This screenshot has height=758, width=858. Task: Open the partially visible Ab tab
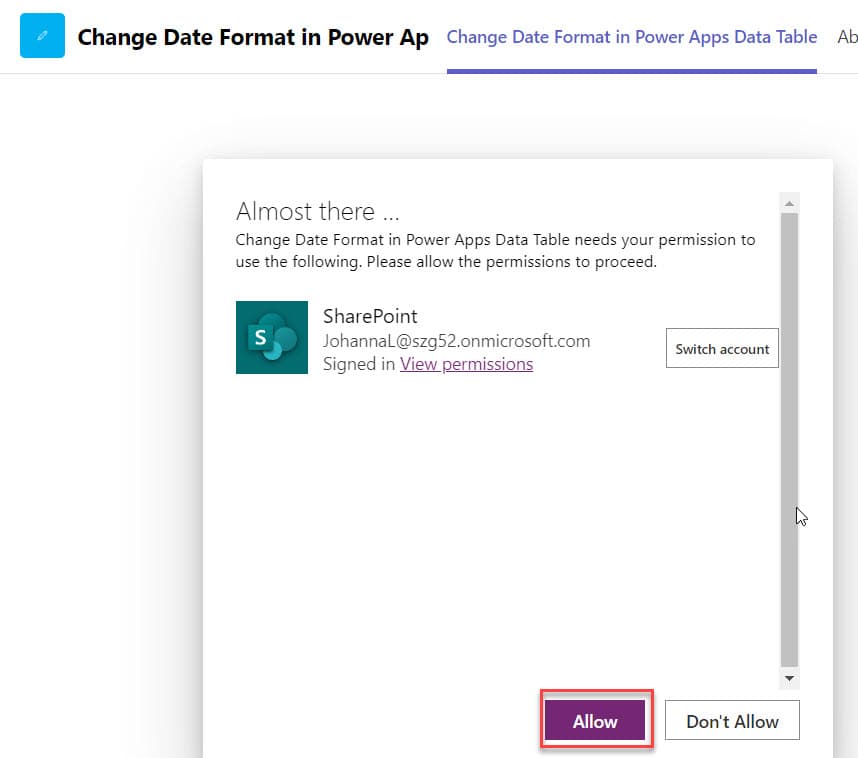click(847, 37)
